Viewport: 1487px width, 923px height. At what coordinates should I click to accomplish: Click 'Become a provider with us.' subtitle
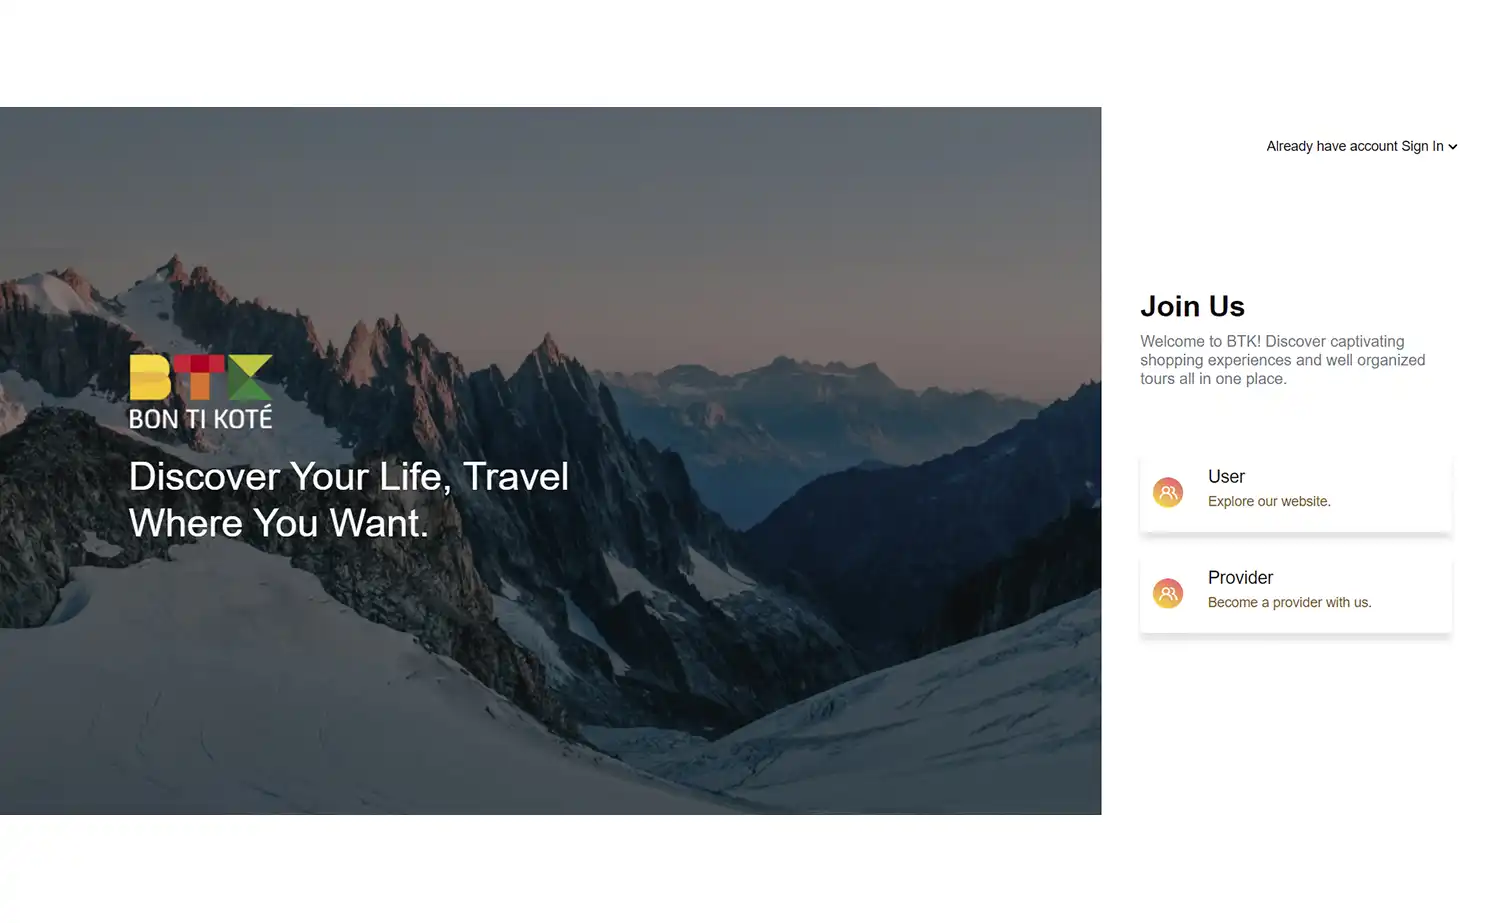click(1289, 603)
